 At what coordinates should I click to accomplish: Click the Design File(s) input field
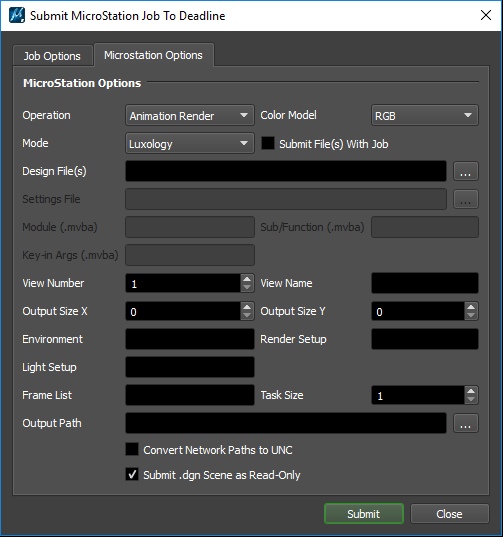tap(286, 171)
